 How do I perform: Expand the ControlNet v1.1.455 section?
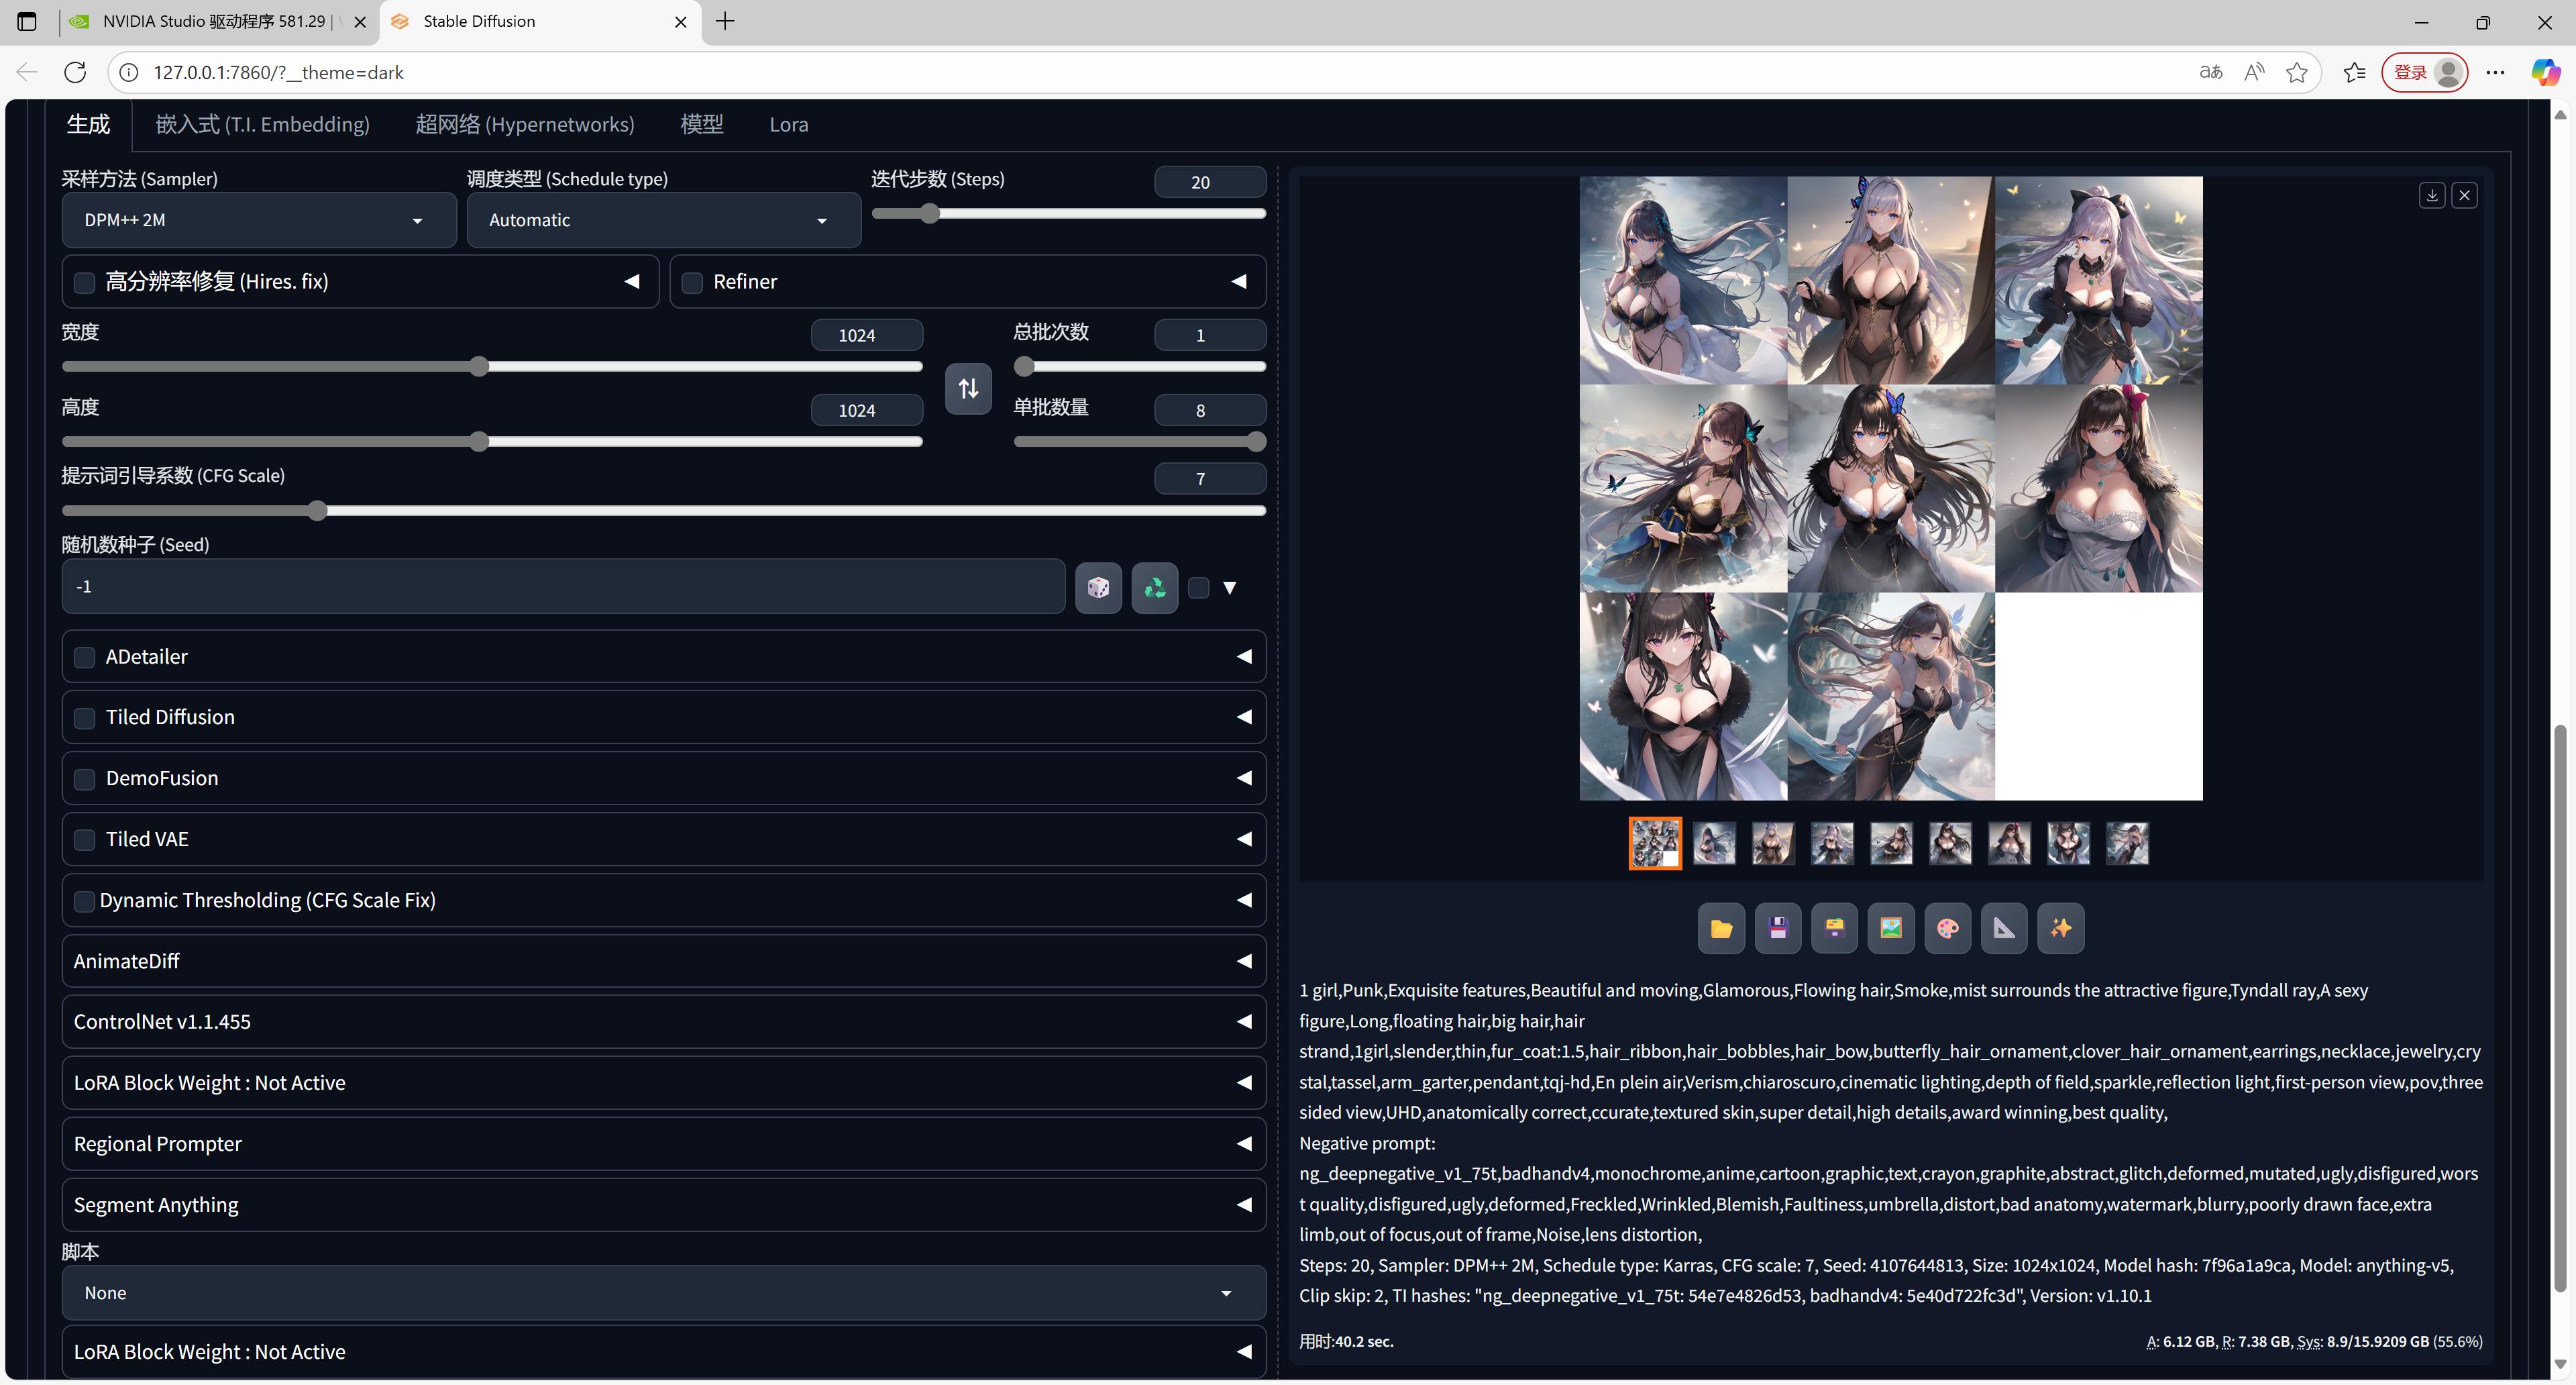tap(663, 1021)
